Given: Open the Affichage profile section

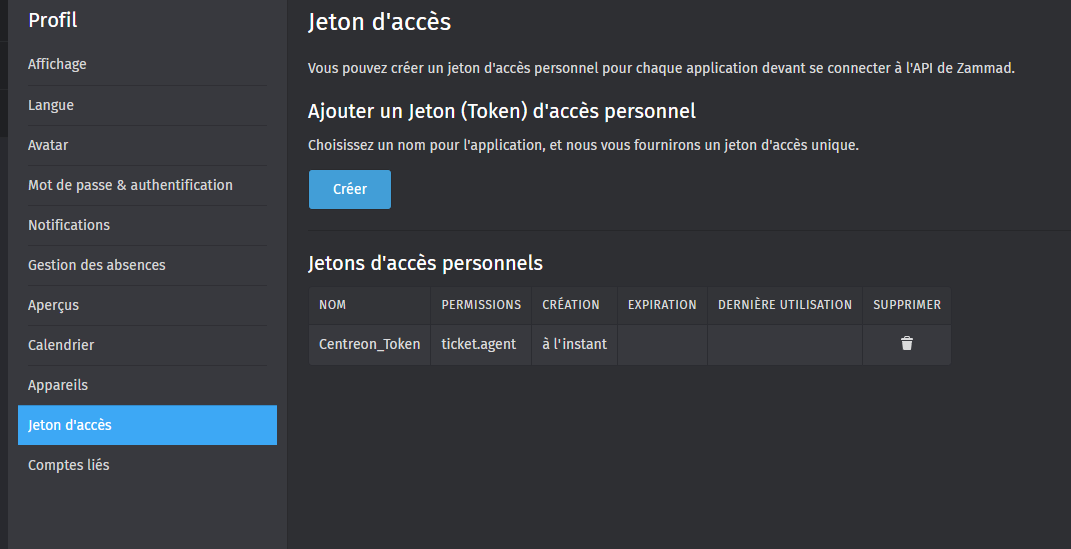Looking at the screenshot, I should [x=57, y=64].
